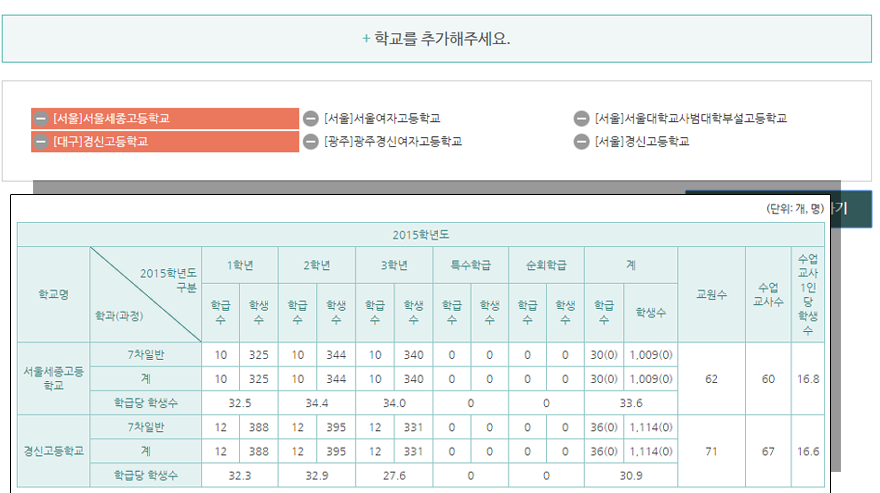This screenshot has height=493, width=880.
Task: Select [광주]광주경신여자고등학교 school entry
Action: pos(393,142)
